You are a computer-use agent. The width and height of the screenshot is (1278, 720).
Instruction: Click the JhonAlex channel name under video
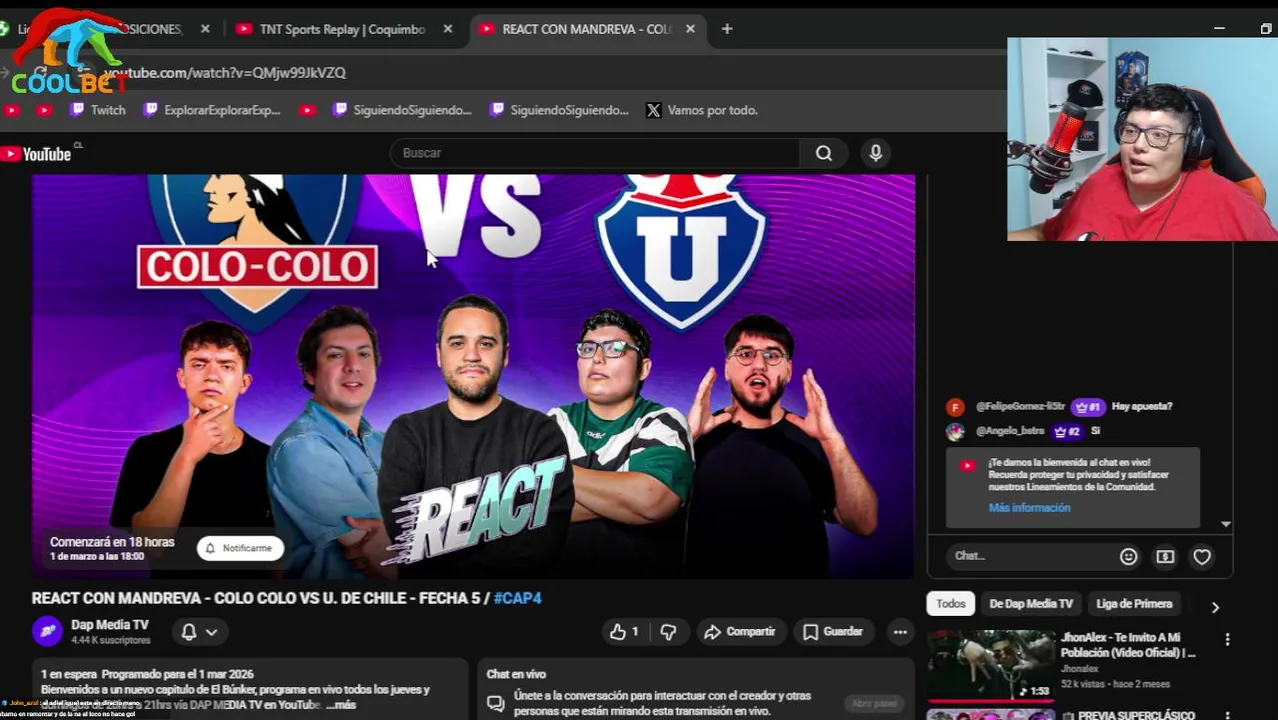coord(1079,669)
